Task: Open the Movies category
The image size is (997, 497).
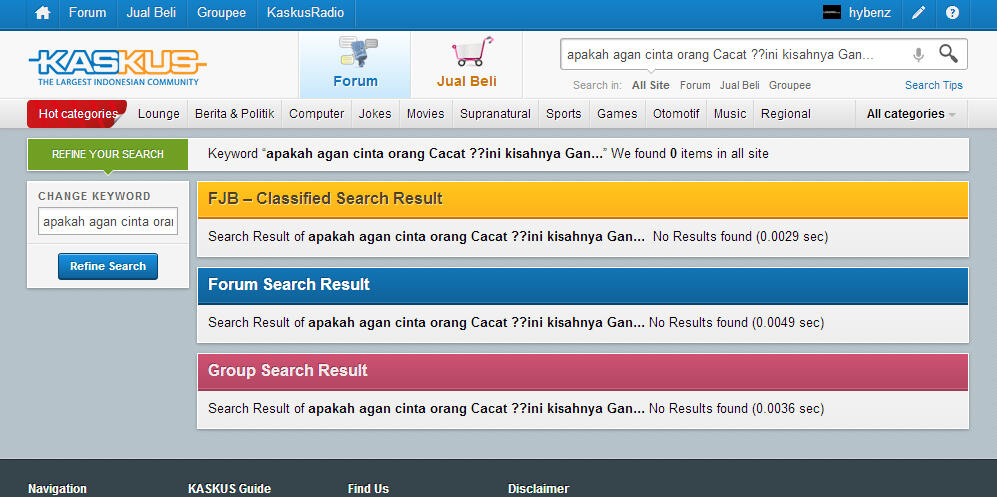Action: (x=425, y=114)
